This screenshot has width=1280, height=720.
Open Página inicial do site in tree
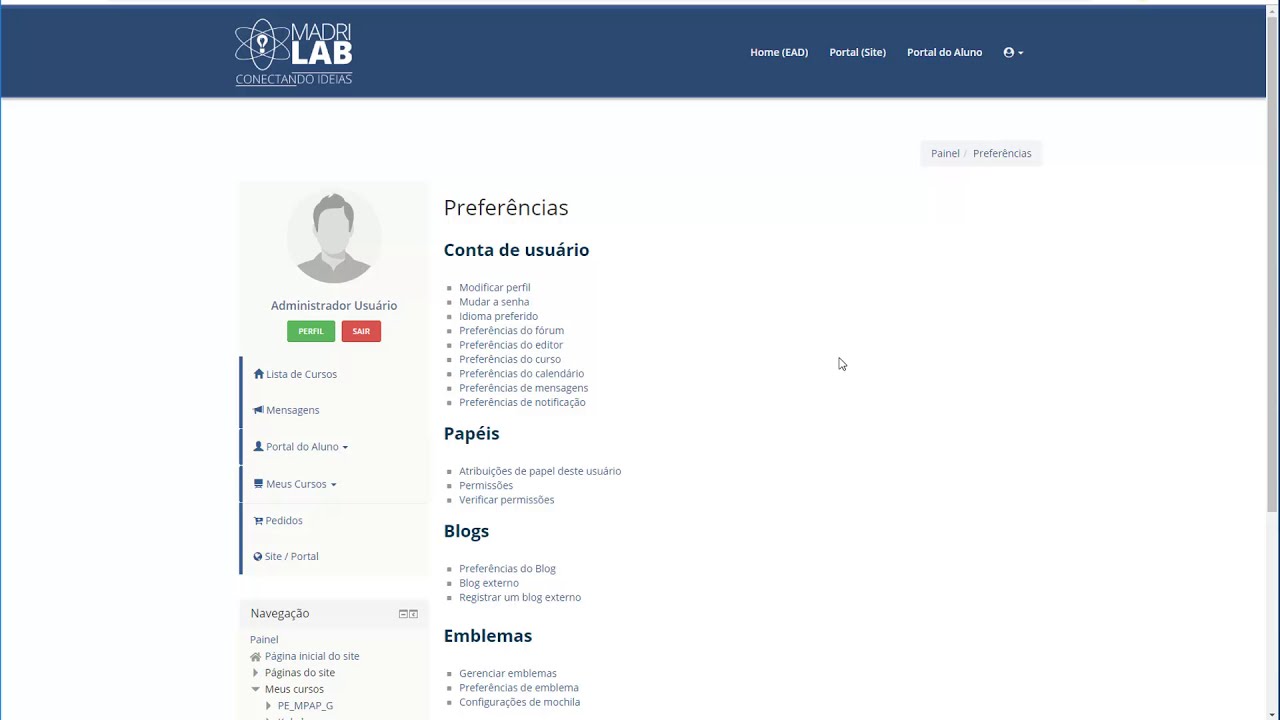coord(312,657)
